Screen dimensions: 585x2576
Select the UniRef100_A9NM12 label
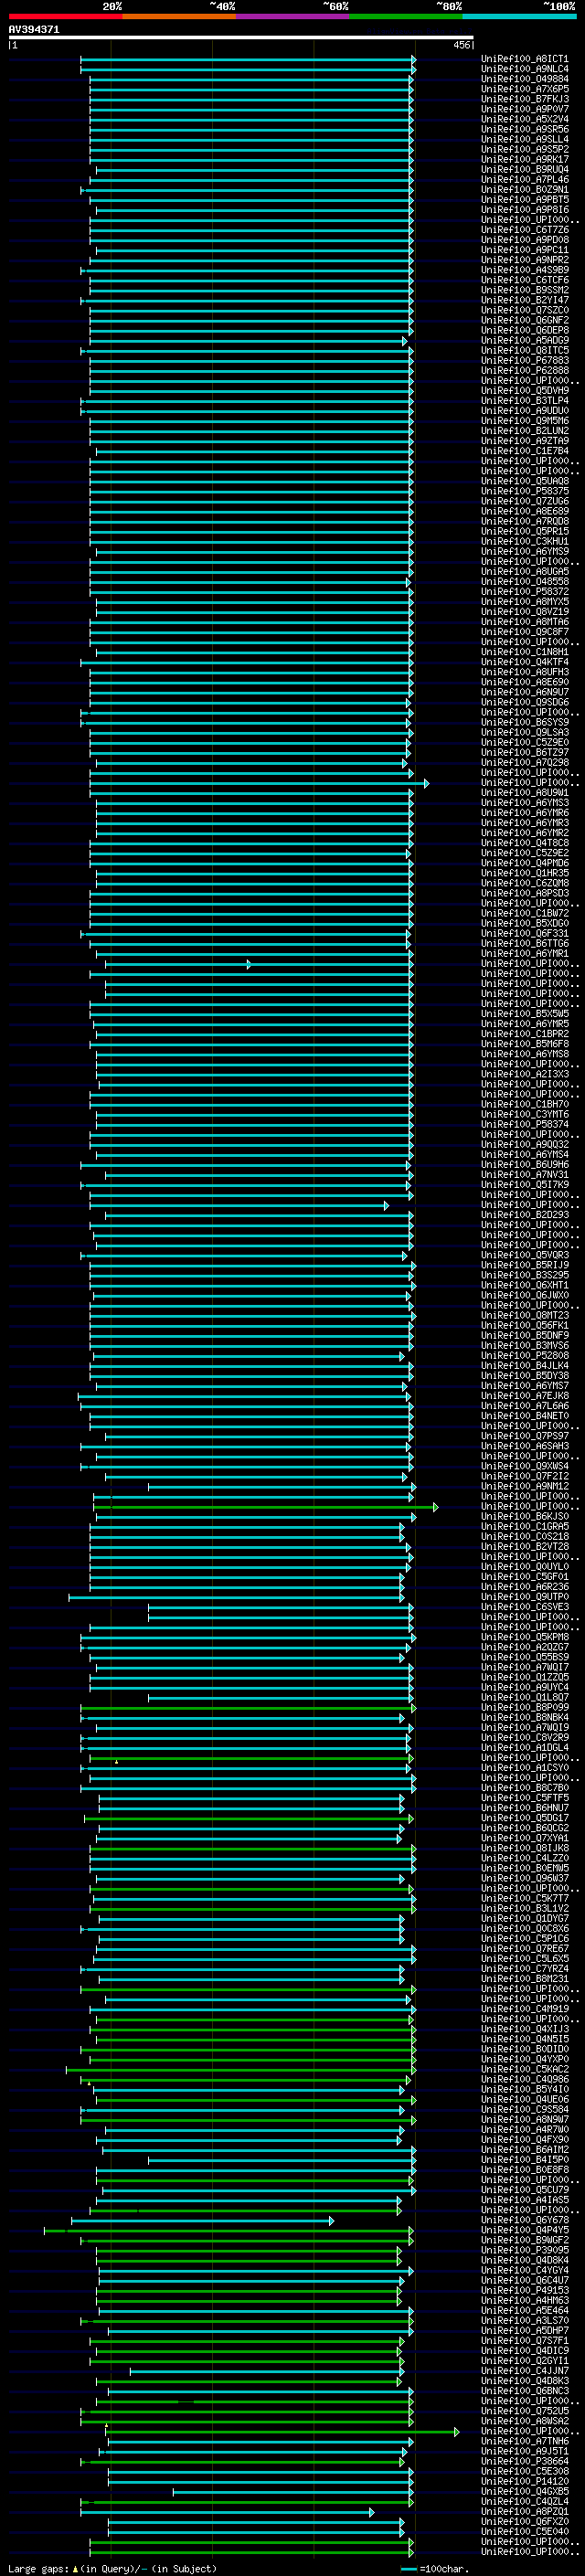click(x=525, y=1486)
